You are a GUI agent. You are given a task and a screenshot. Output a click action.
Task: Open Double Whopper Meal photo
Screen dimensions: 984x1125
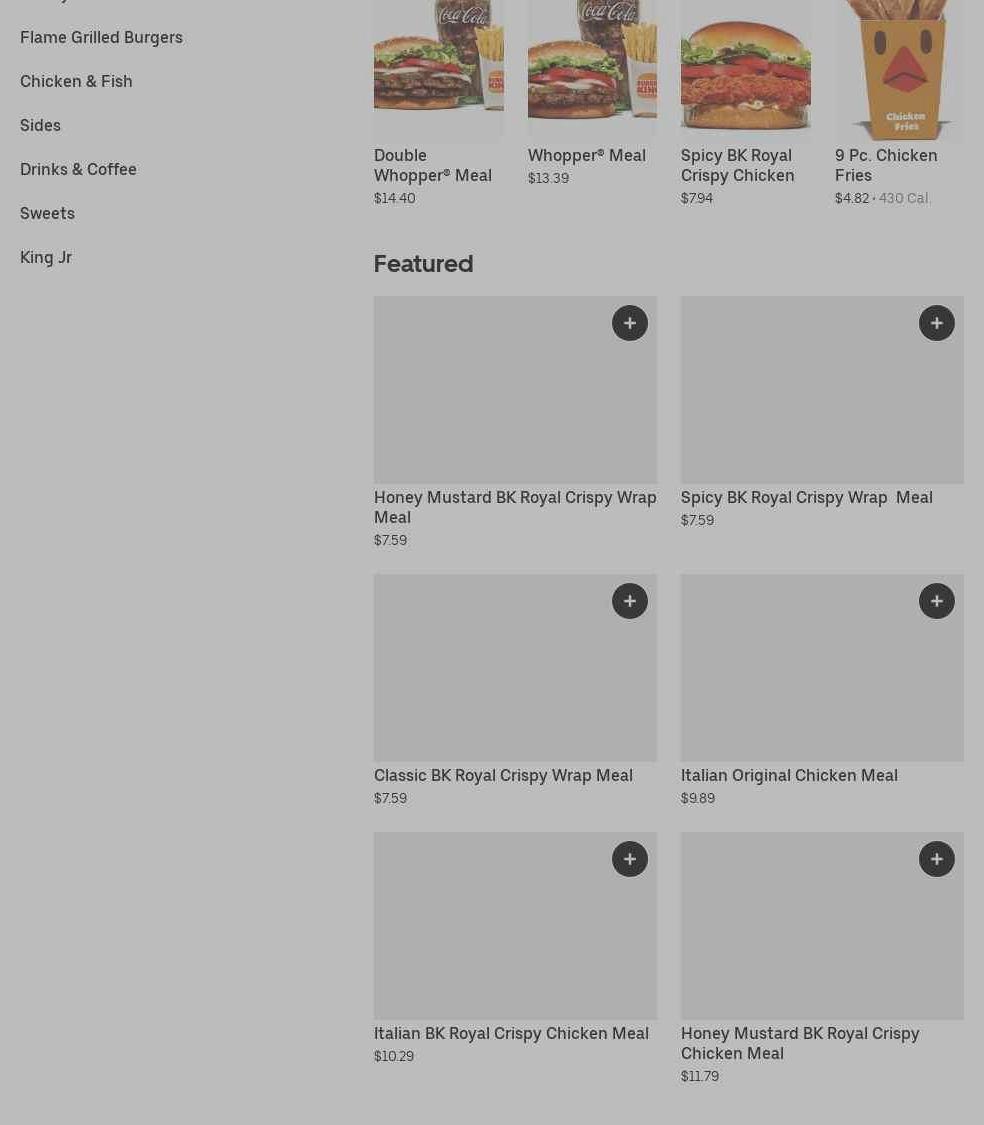(439, 68)
